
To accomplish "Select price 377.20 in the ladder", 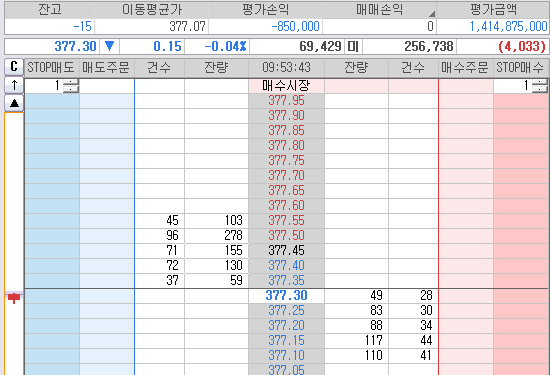I will coord(286,326).
